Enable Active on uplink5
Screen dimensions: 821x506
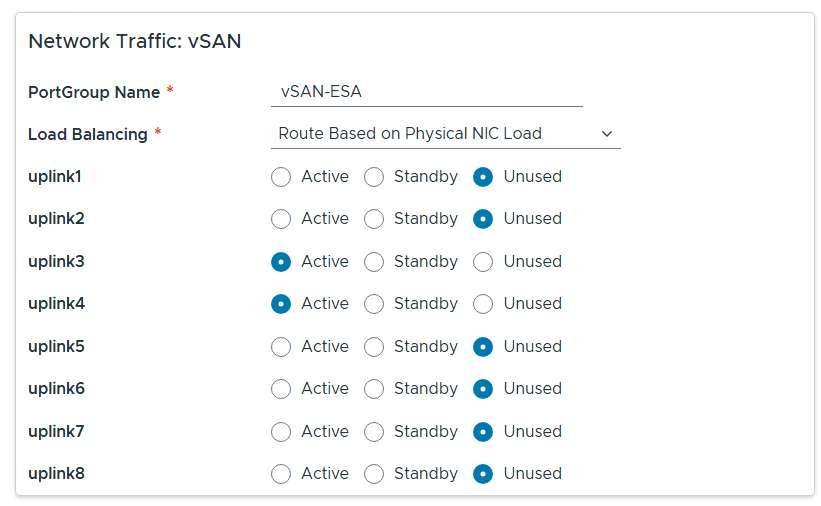pyautogui.click(x=281, y=347)
